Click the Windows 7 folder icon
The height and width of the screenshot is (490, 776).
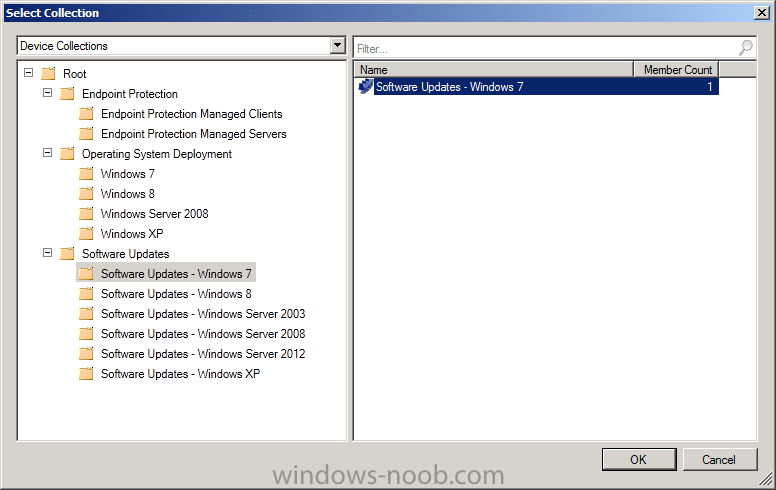point(86,174)
